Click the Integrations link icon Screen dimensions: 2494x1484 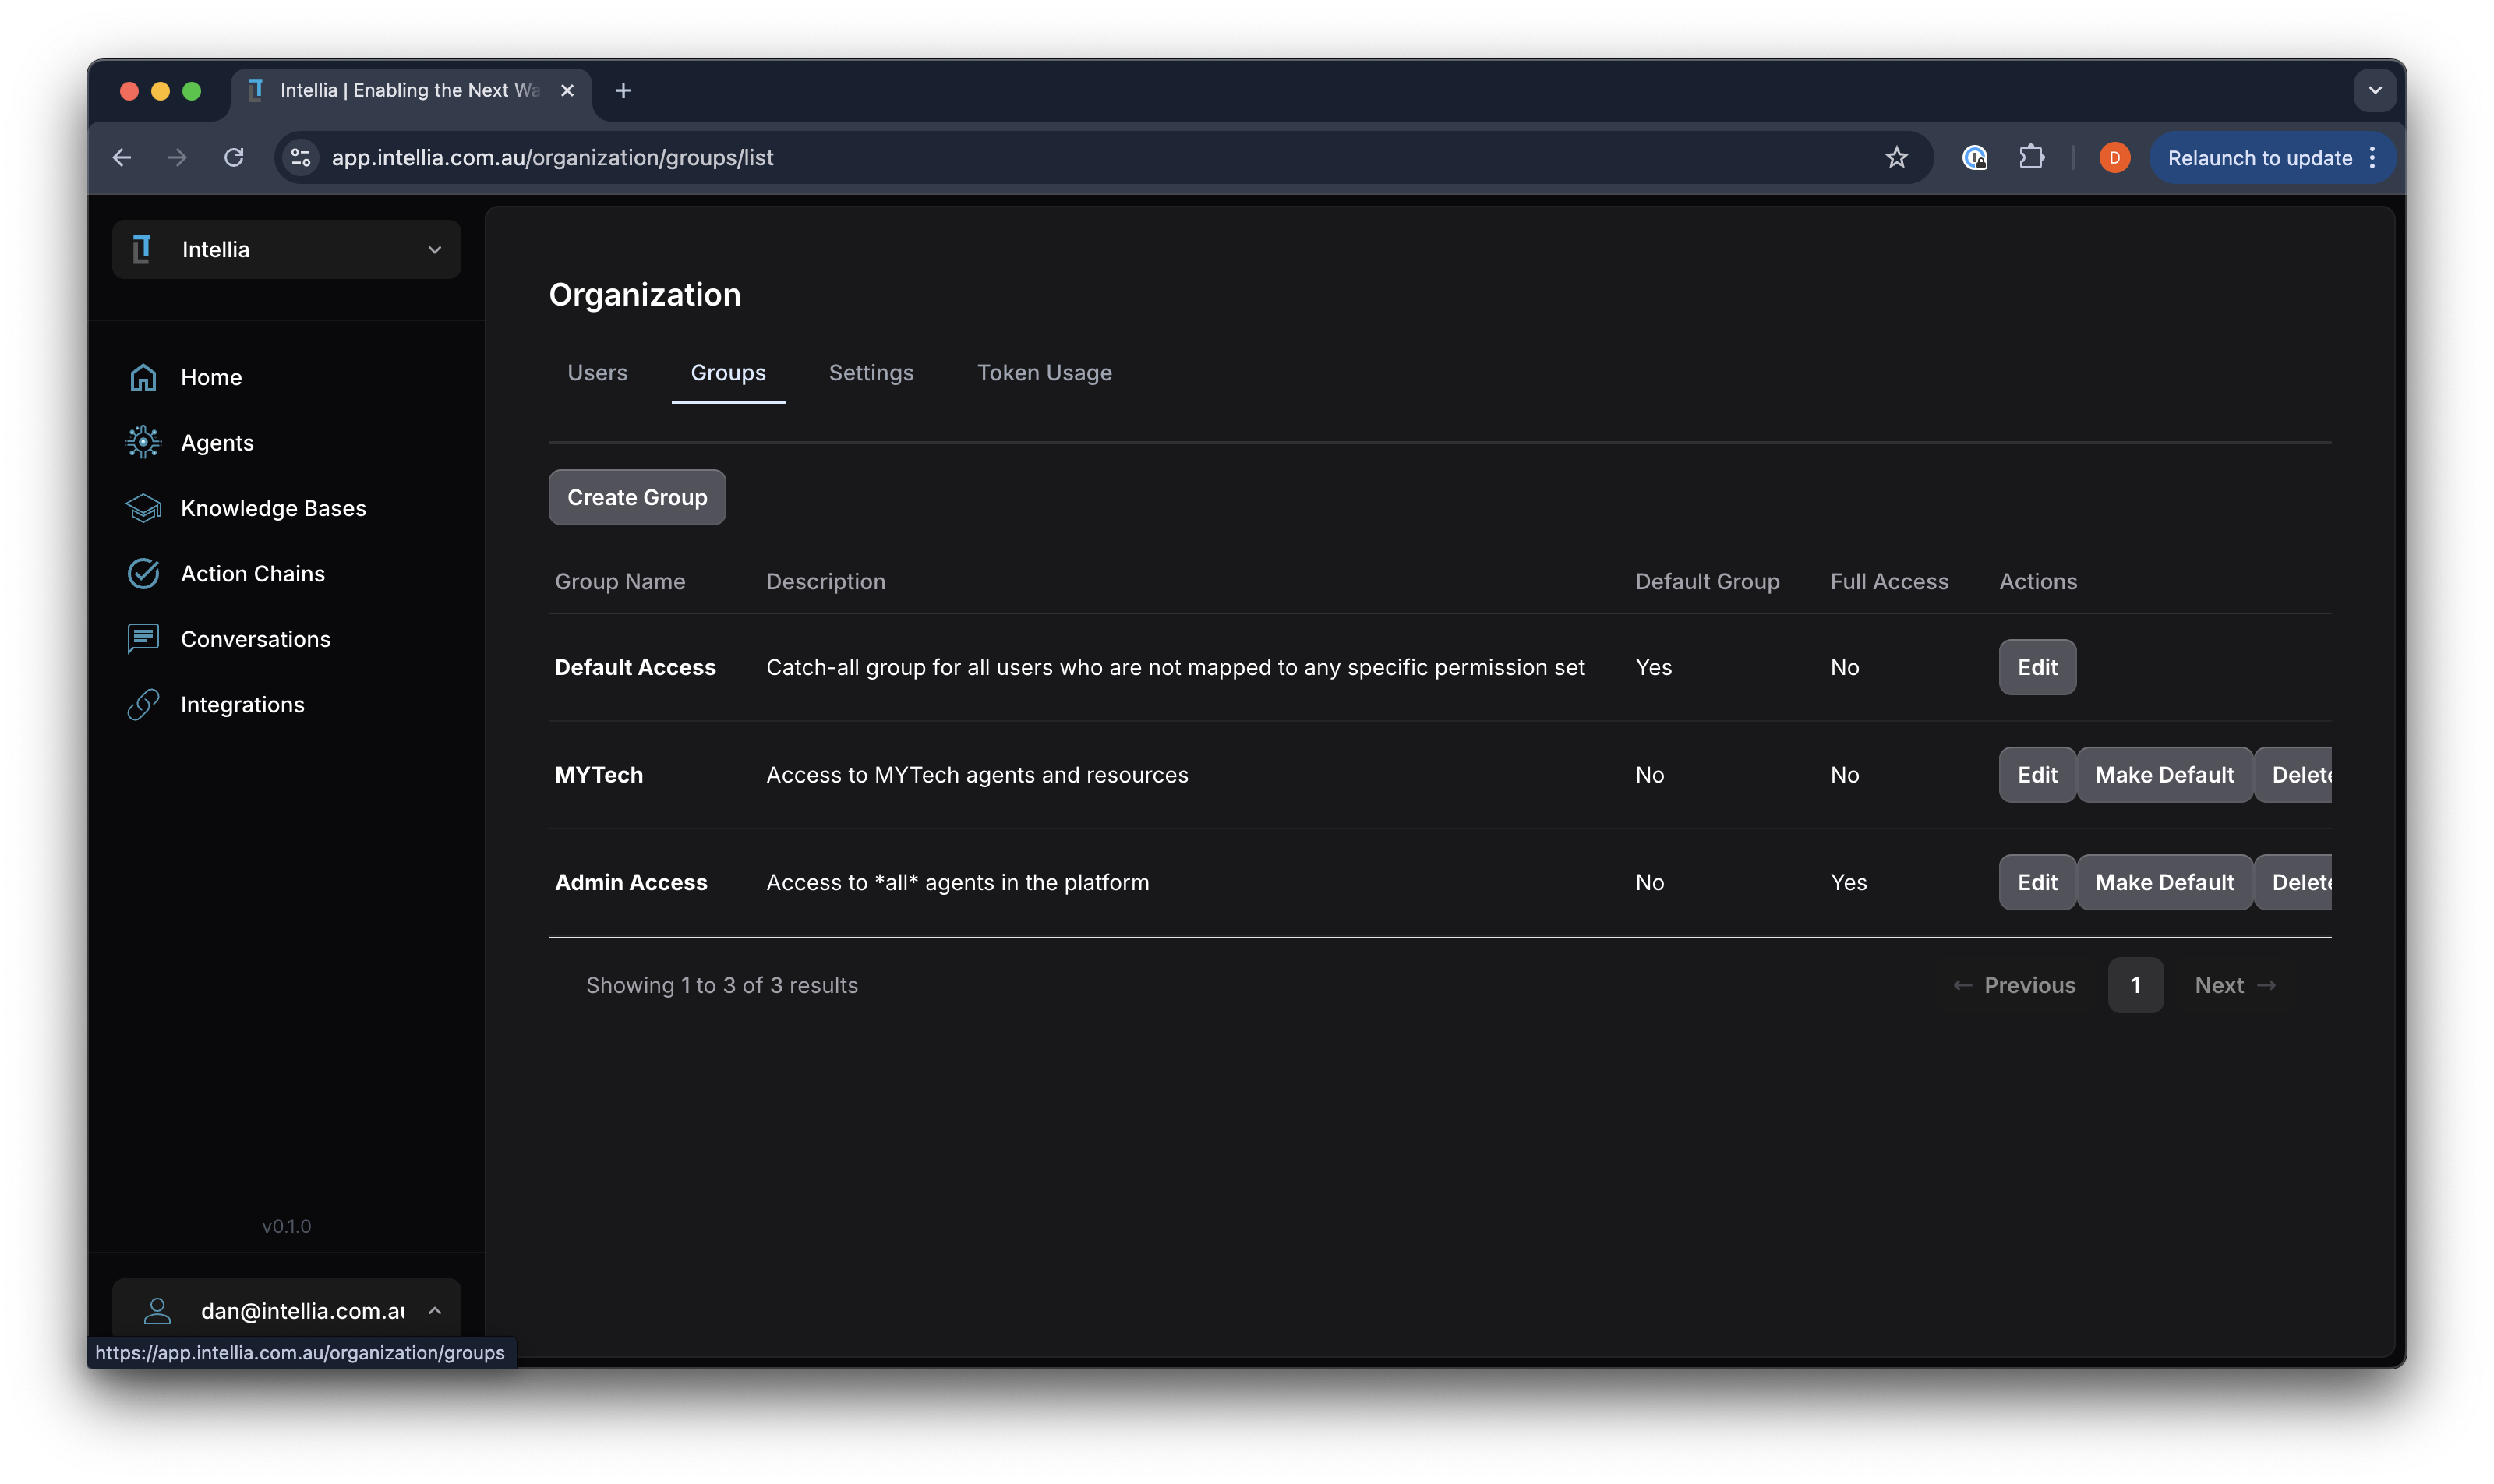point(143,704)
